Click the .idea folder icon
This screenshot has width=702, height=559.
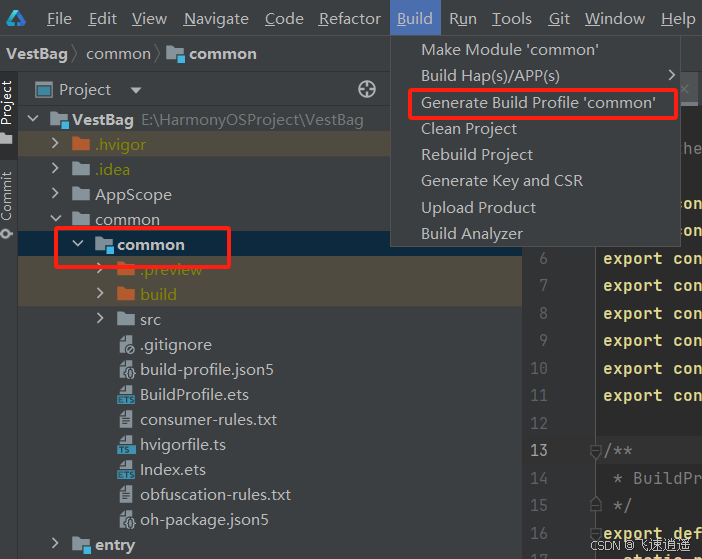click(81, 169)
